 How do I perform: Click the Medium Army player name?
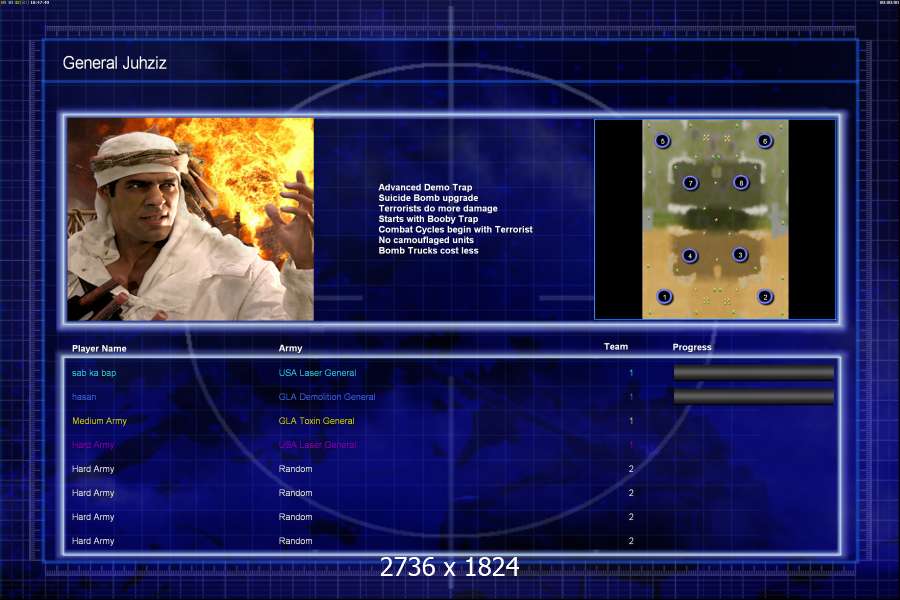(x=99, y=421)
